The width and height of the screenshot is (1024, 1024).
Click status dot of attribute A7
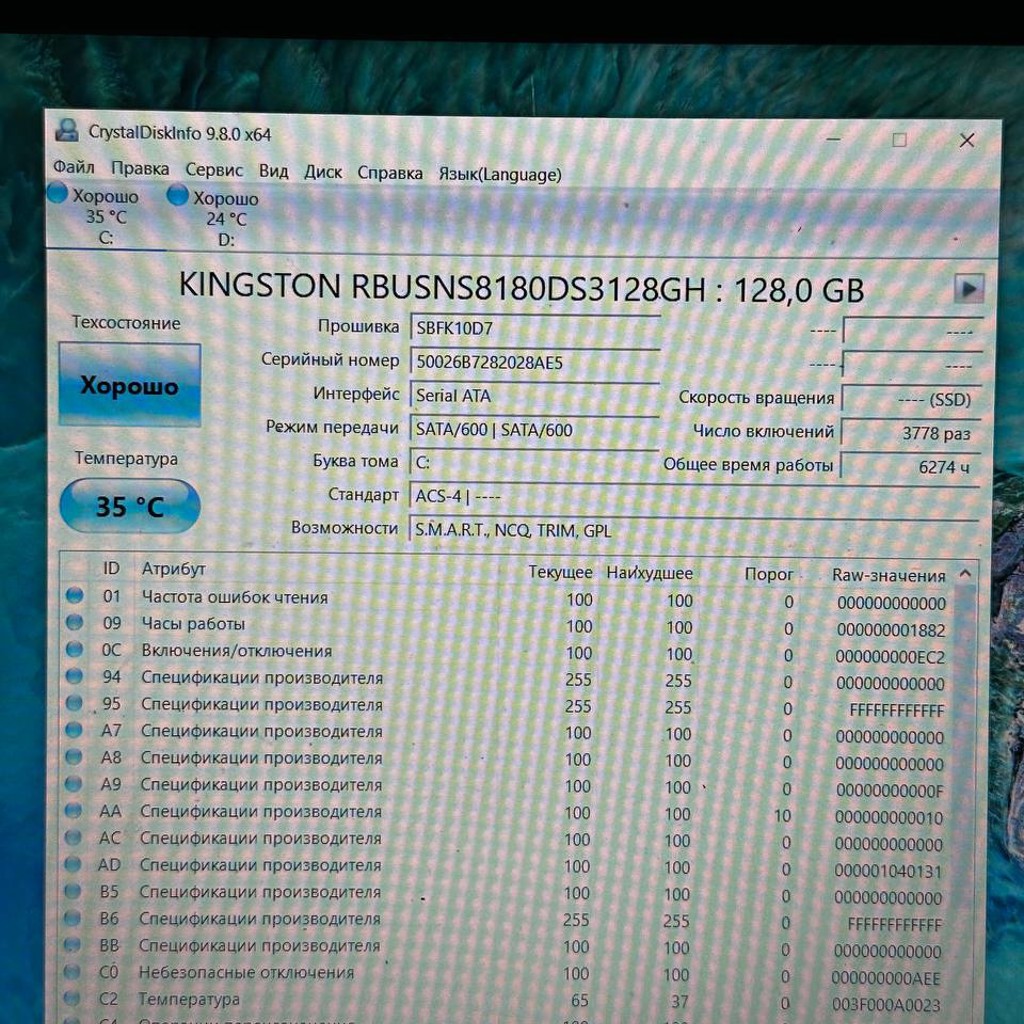pos(74,729)
